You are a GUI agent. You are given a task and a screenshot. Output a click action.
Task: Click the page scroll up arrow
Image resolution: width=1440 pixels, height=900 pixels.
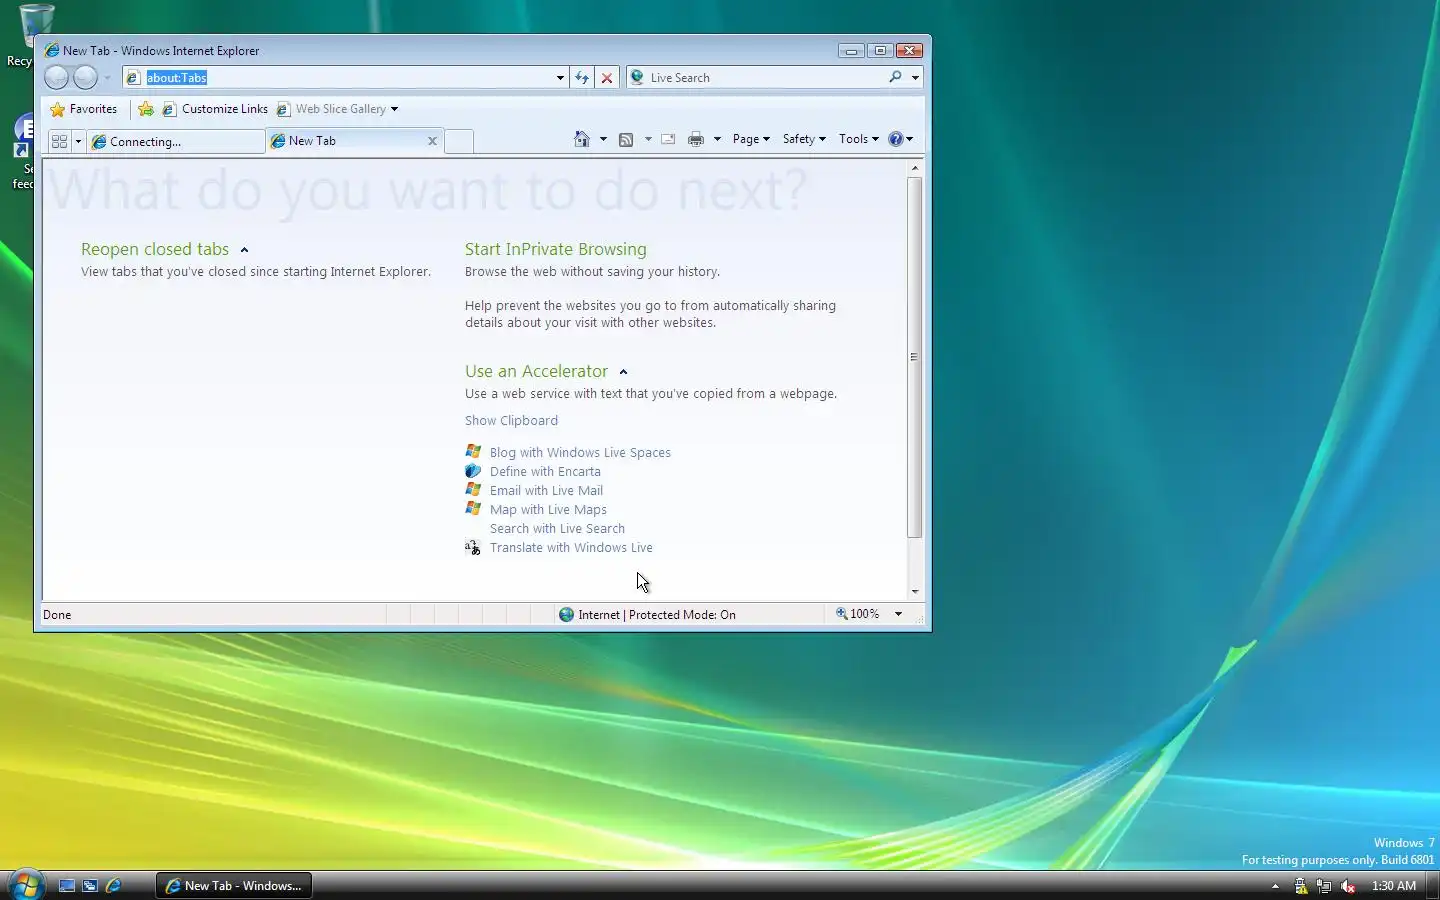point(914,169)
